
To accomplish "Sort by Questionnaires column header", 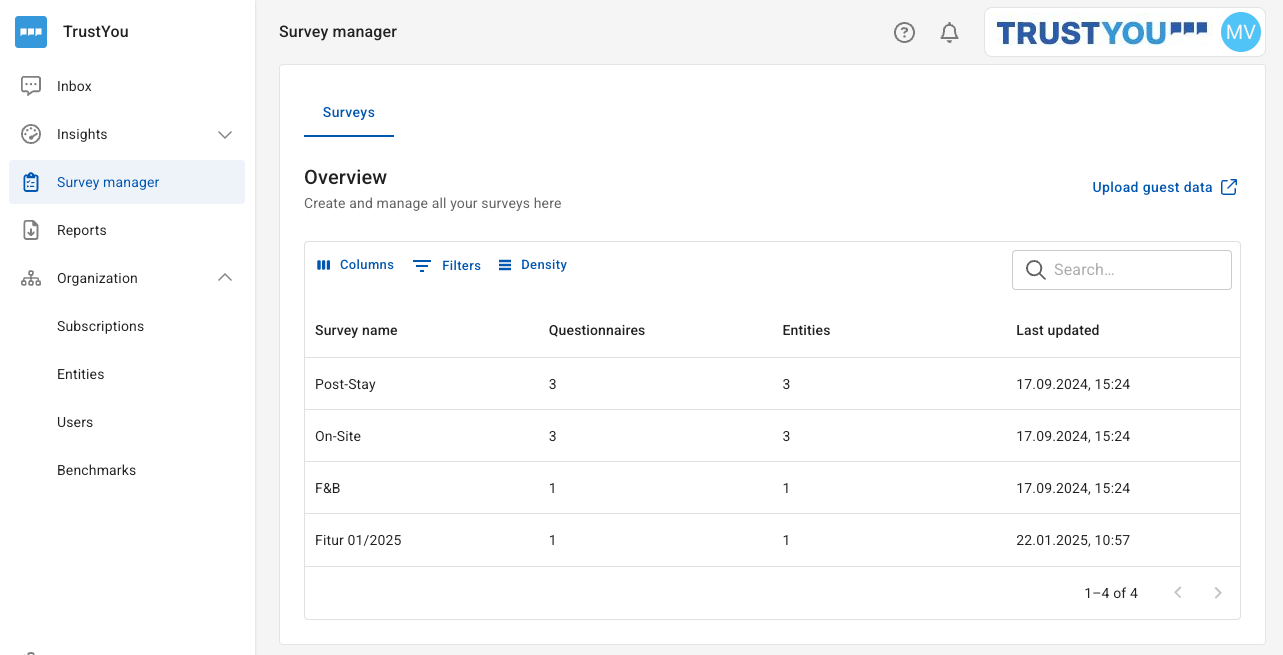I will click(597, 330).
